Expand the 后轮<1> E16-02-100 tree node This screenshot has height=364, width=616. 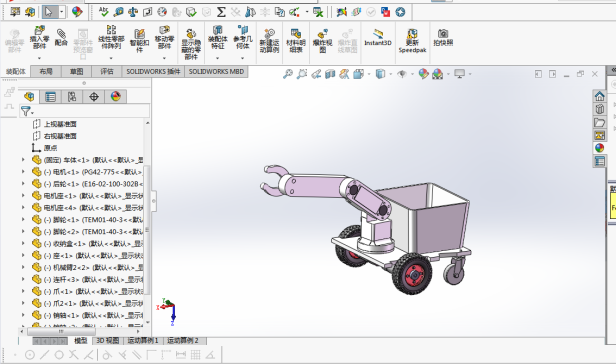23,184
